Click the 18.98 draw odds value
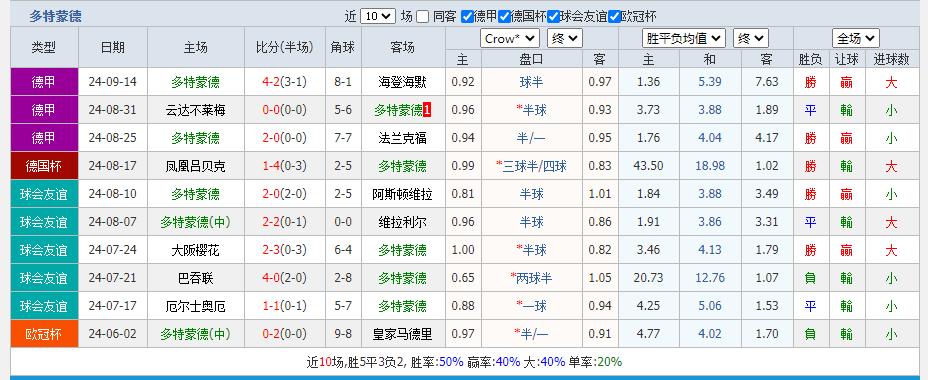The width and height of the screenshot is (928, 380). (x=710, y=166)
